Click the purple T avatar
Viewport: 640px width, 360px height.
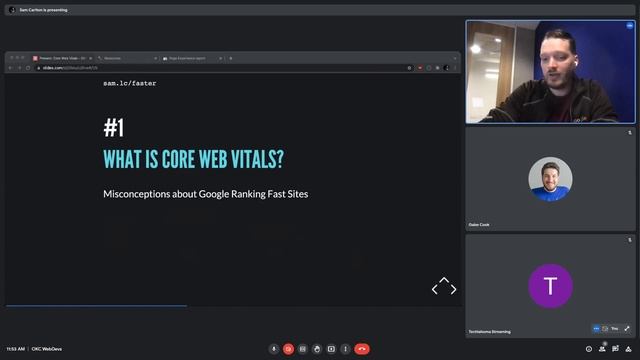pos(550,286)
